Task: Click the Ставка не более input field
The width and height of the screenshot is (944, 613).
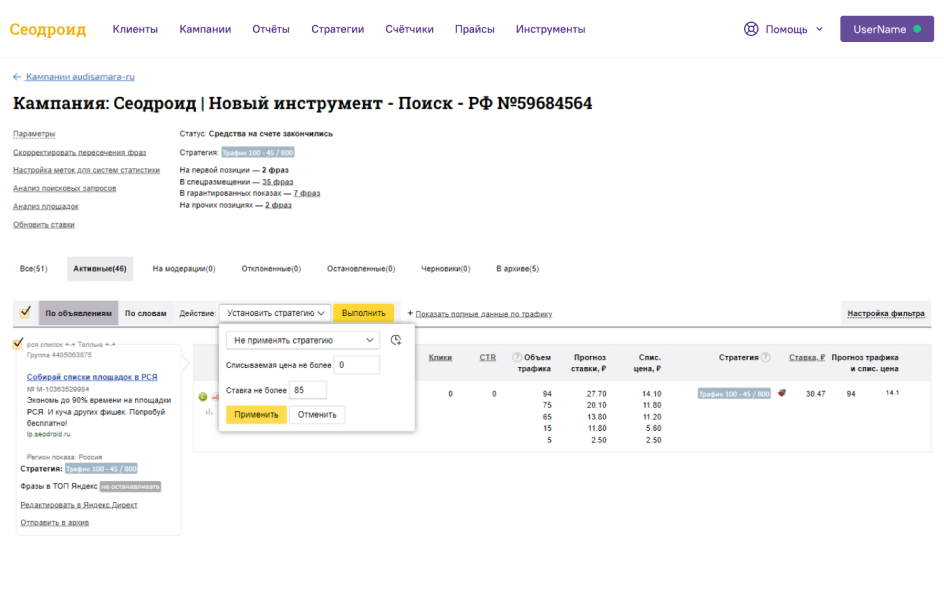Action: click(308, 390)
